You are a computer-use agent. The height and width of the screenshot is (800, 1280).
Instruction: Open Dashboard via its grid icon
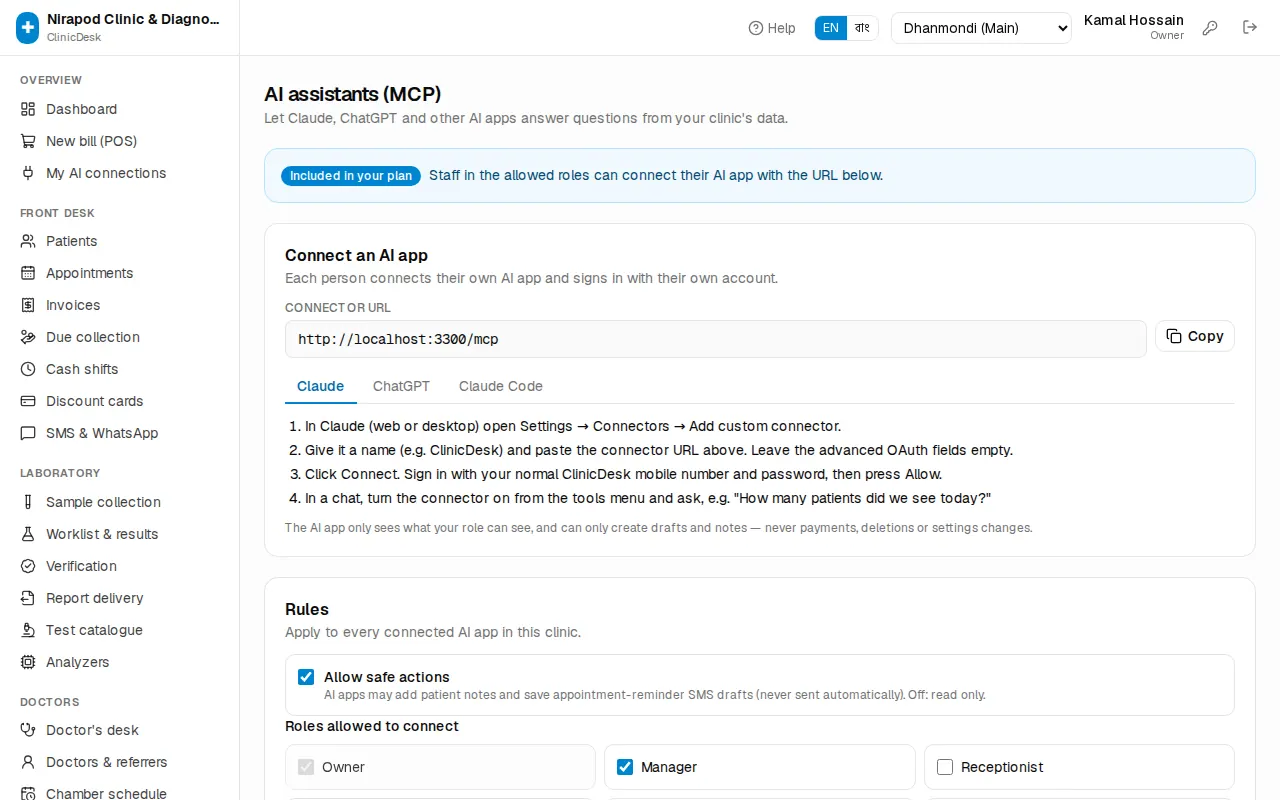coord(28,109)
